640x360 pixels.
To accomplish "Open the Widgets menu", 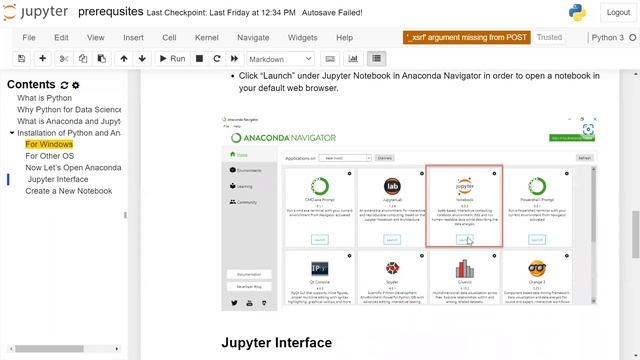I will tap(302, 38).
